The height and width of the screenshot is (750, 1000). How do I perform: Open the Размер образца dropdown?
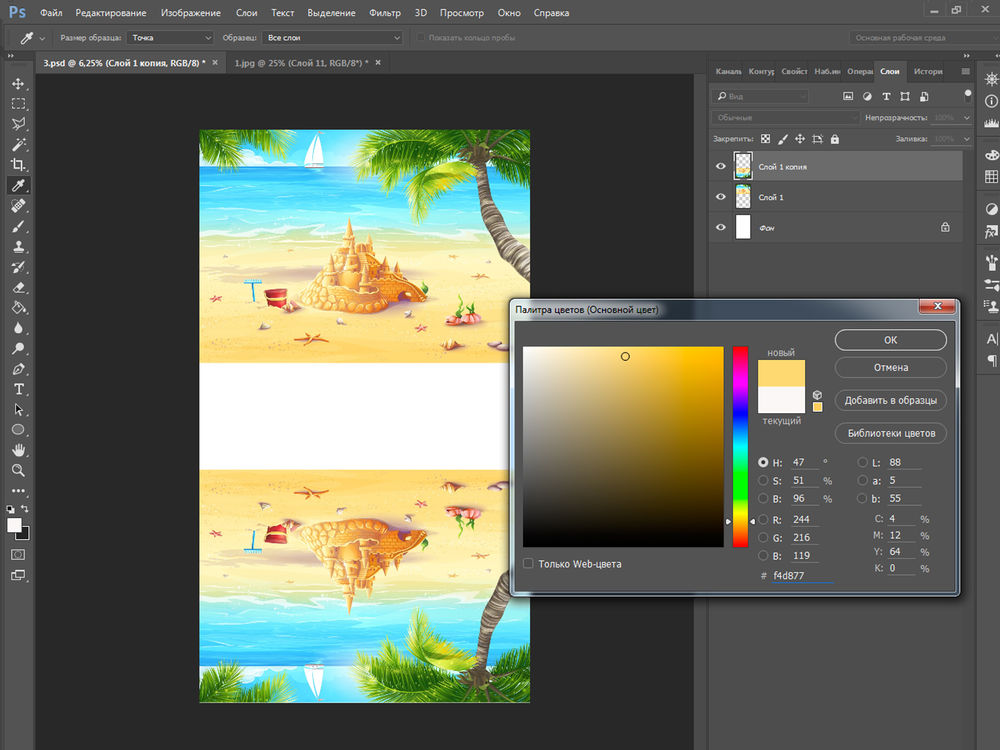pyautogui.click(x=171, y=38)
